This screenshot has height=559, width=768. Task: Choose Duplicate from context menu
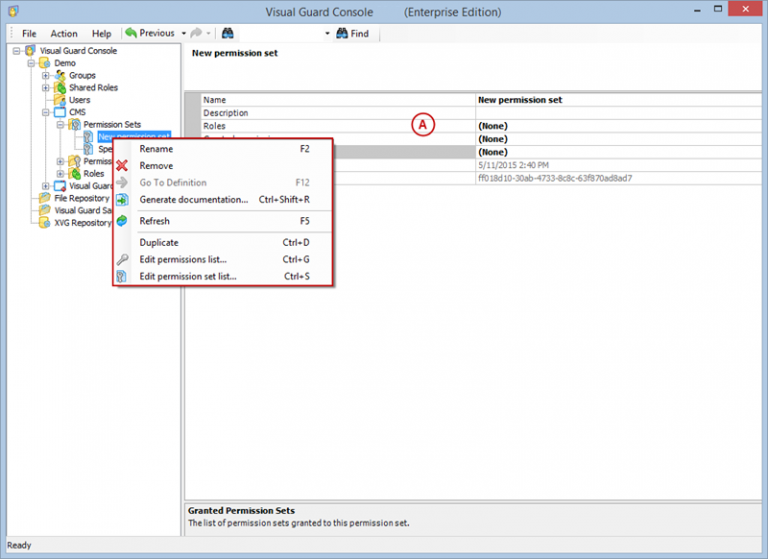point(223,243)
